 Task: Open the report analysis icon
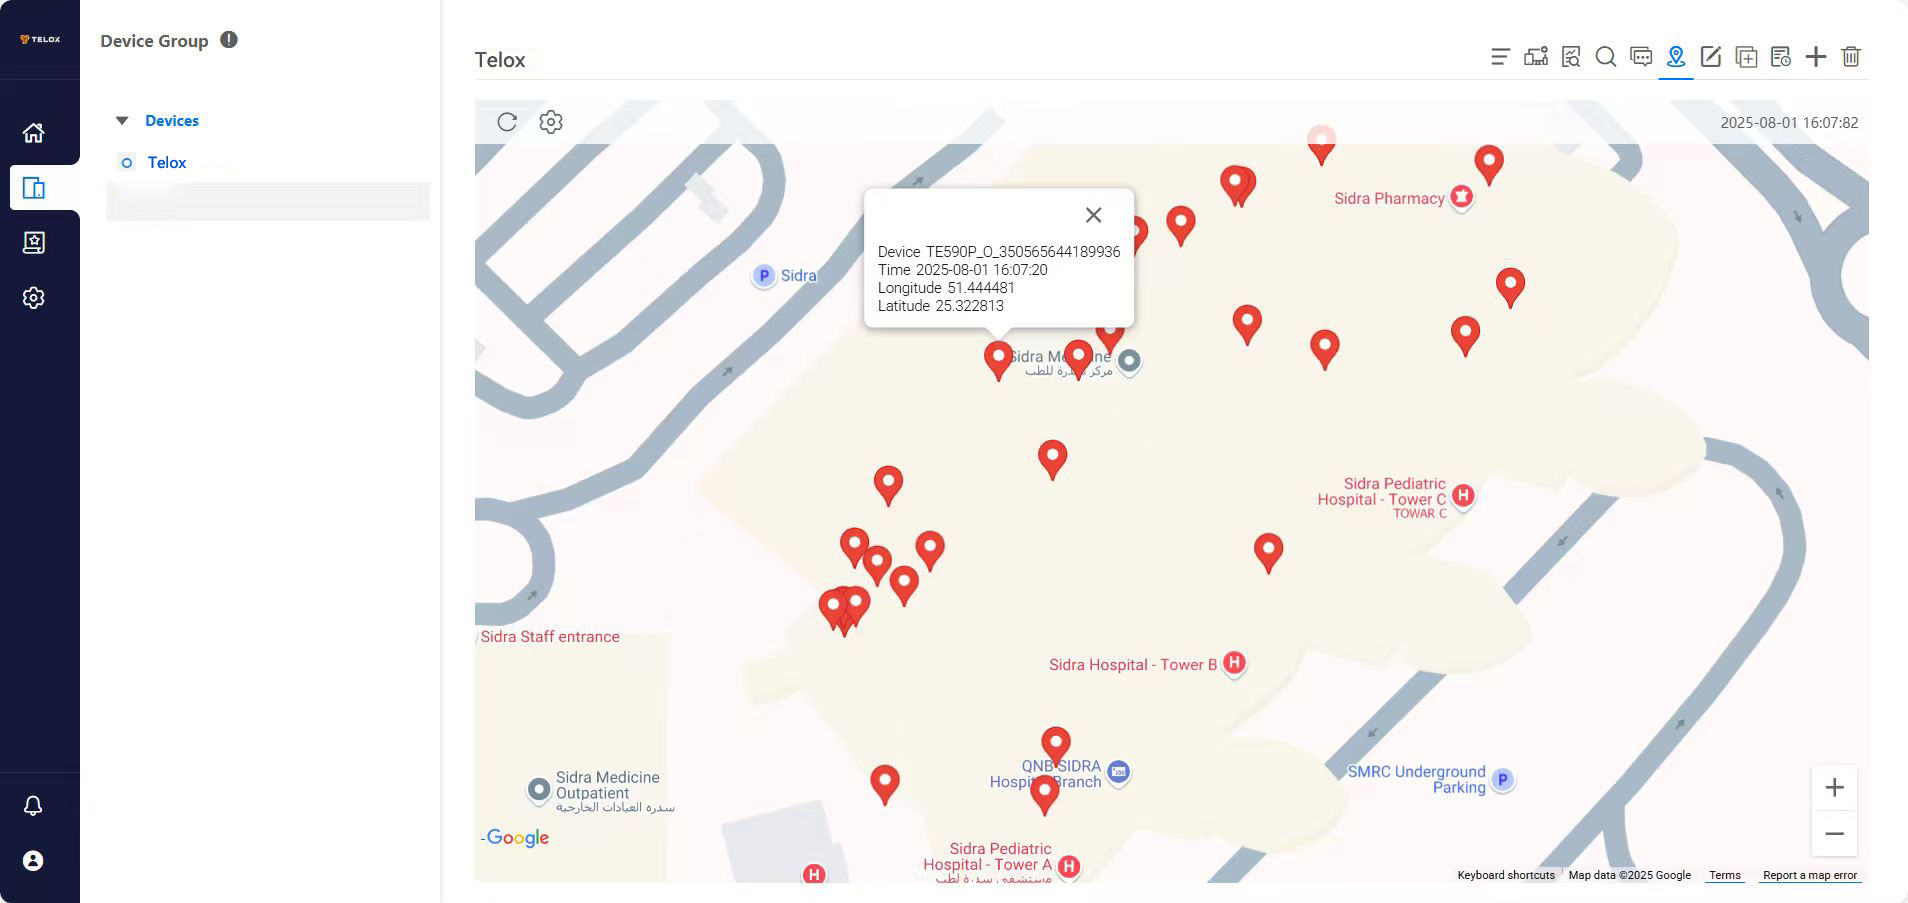tap(1571, 57)
